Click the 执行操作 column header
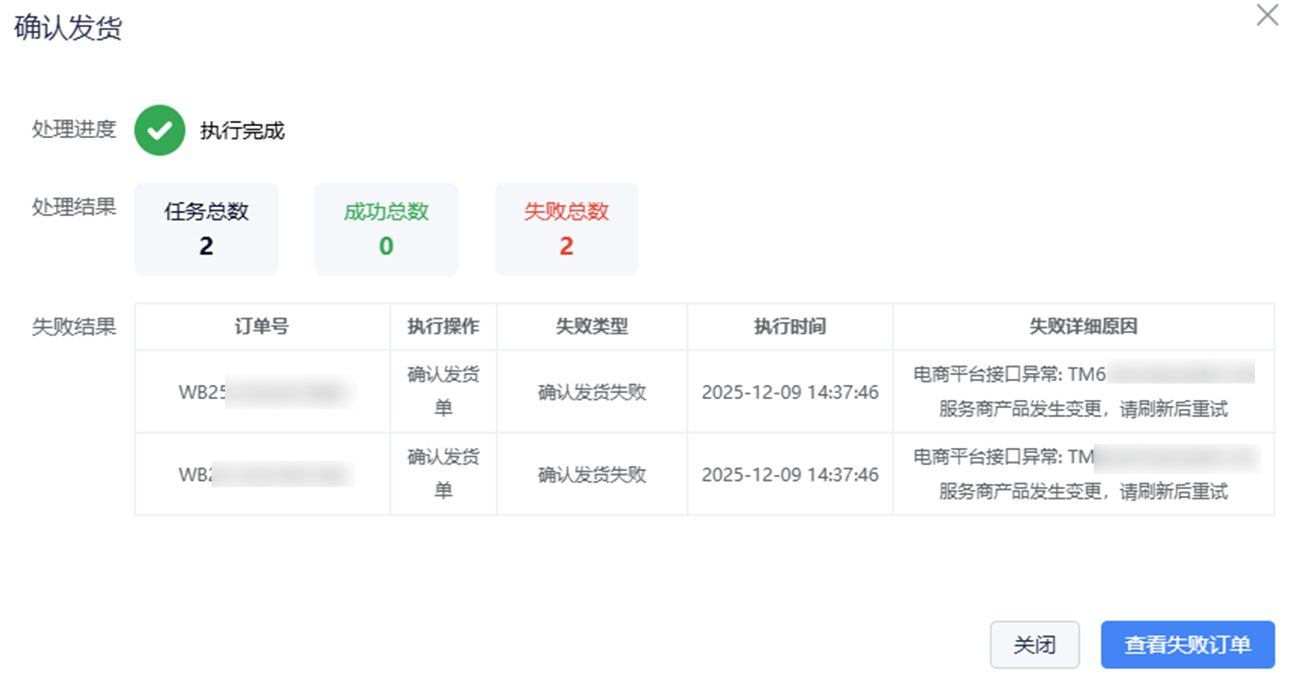 [x=443, y=327]
